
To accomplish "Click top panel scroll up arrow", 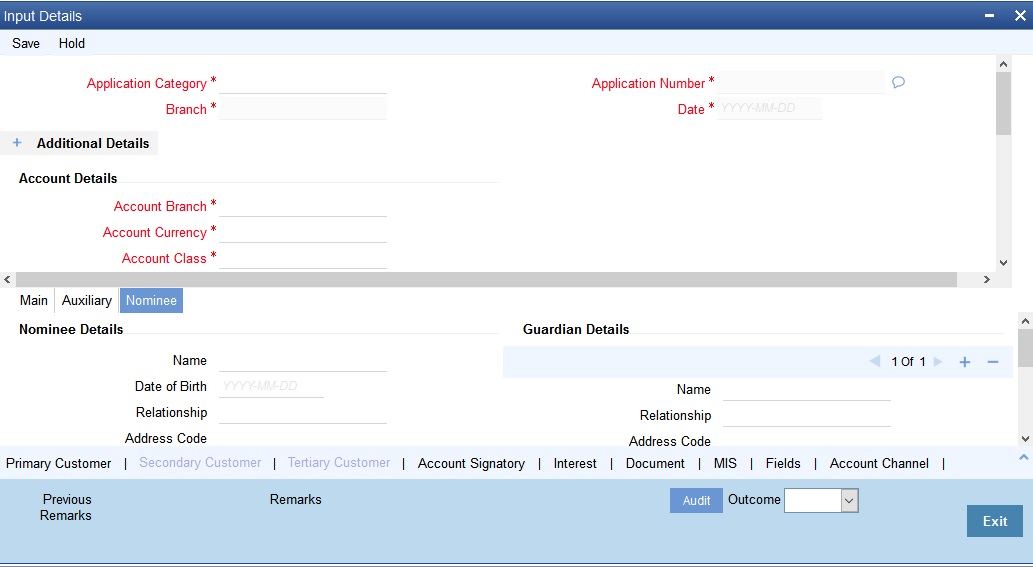I will [x=1003, y=64].
